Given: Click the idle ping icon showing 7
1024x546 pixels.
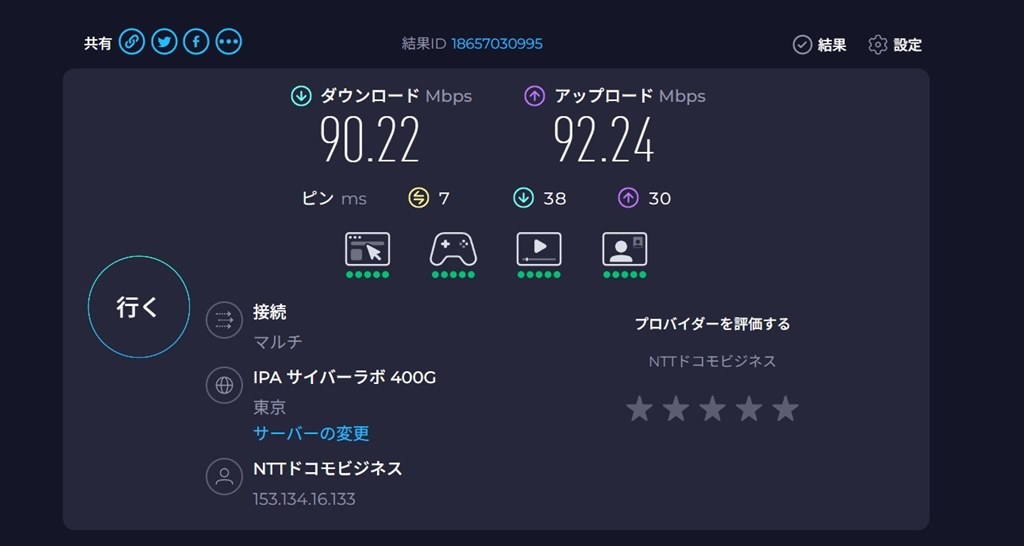Looking at the screenshot, I should (419, 198).
